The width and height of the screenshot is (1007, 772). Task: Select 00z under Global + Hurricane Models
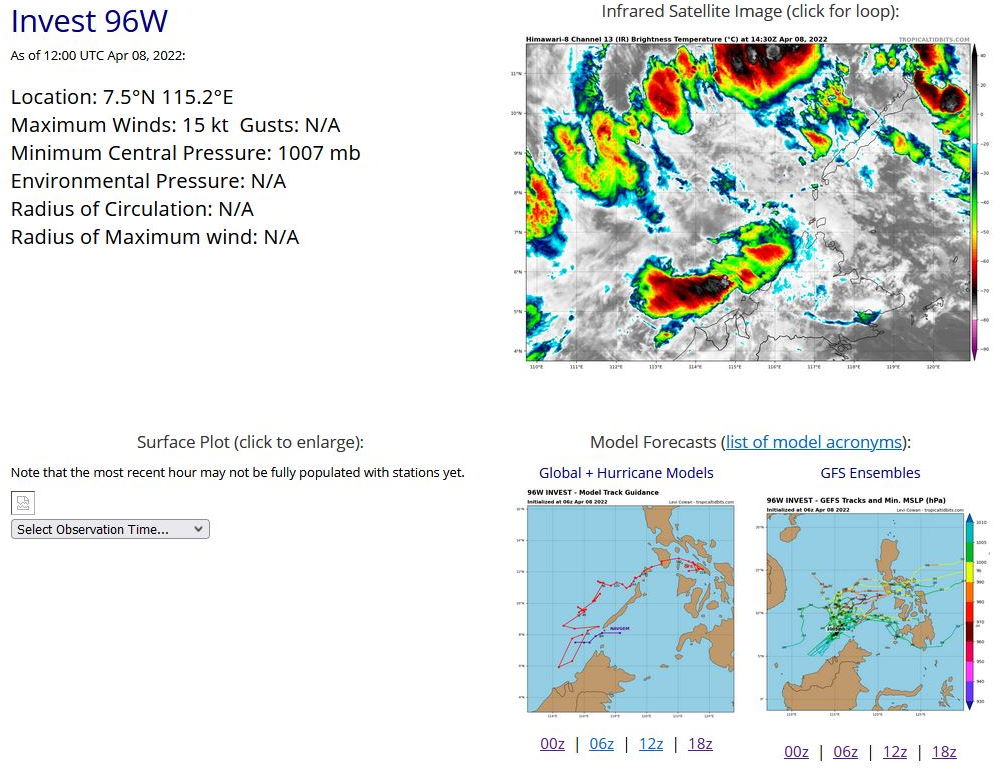click(552, 744)
